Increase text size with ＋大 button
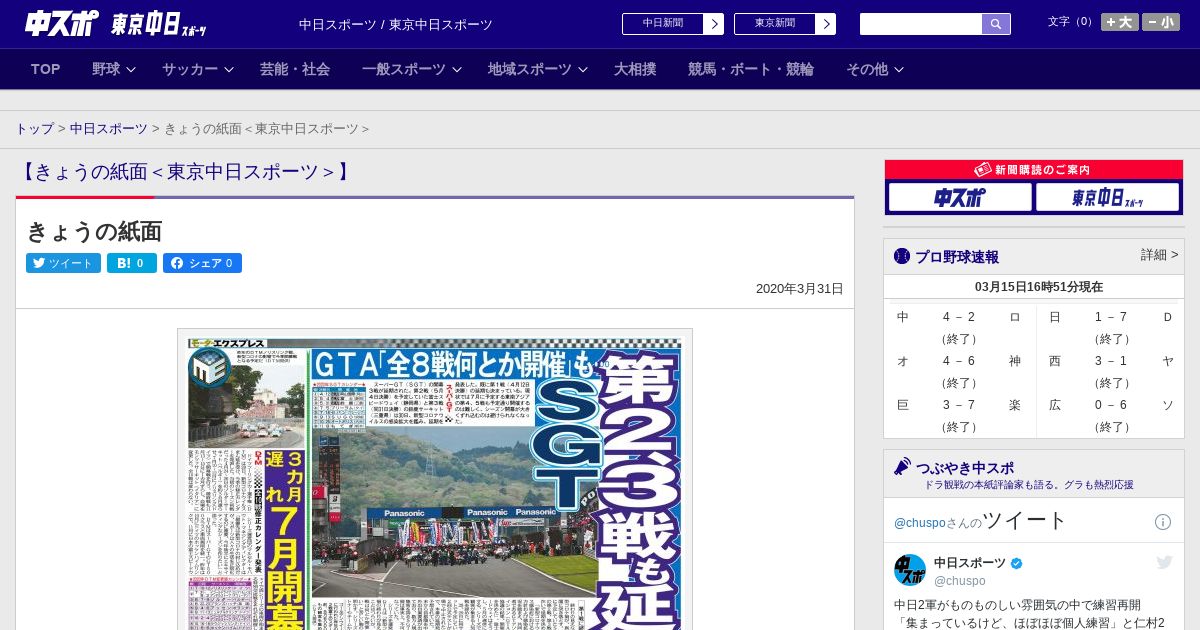The width and height of the screenshot is (1200, 630). [x=1120, y=22]
